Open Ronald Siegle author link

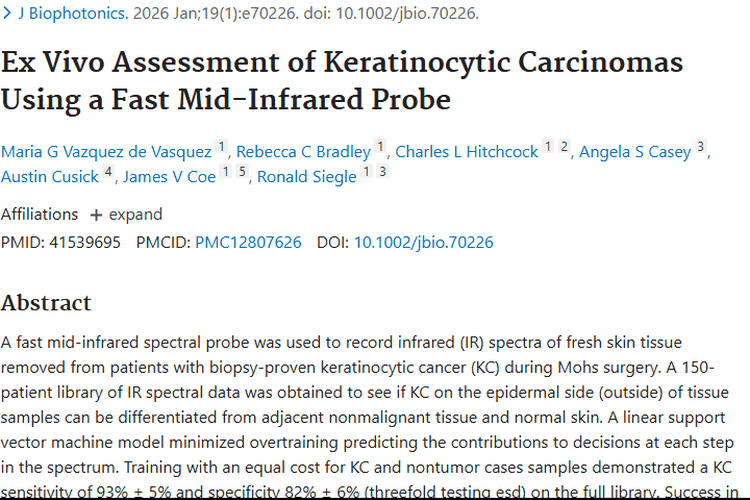pos(306,177)
